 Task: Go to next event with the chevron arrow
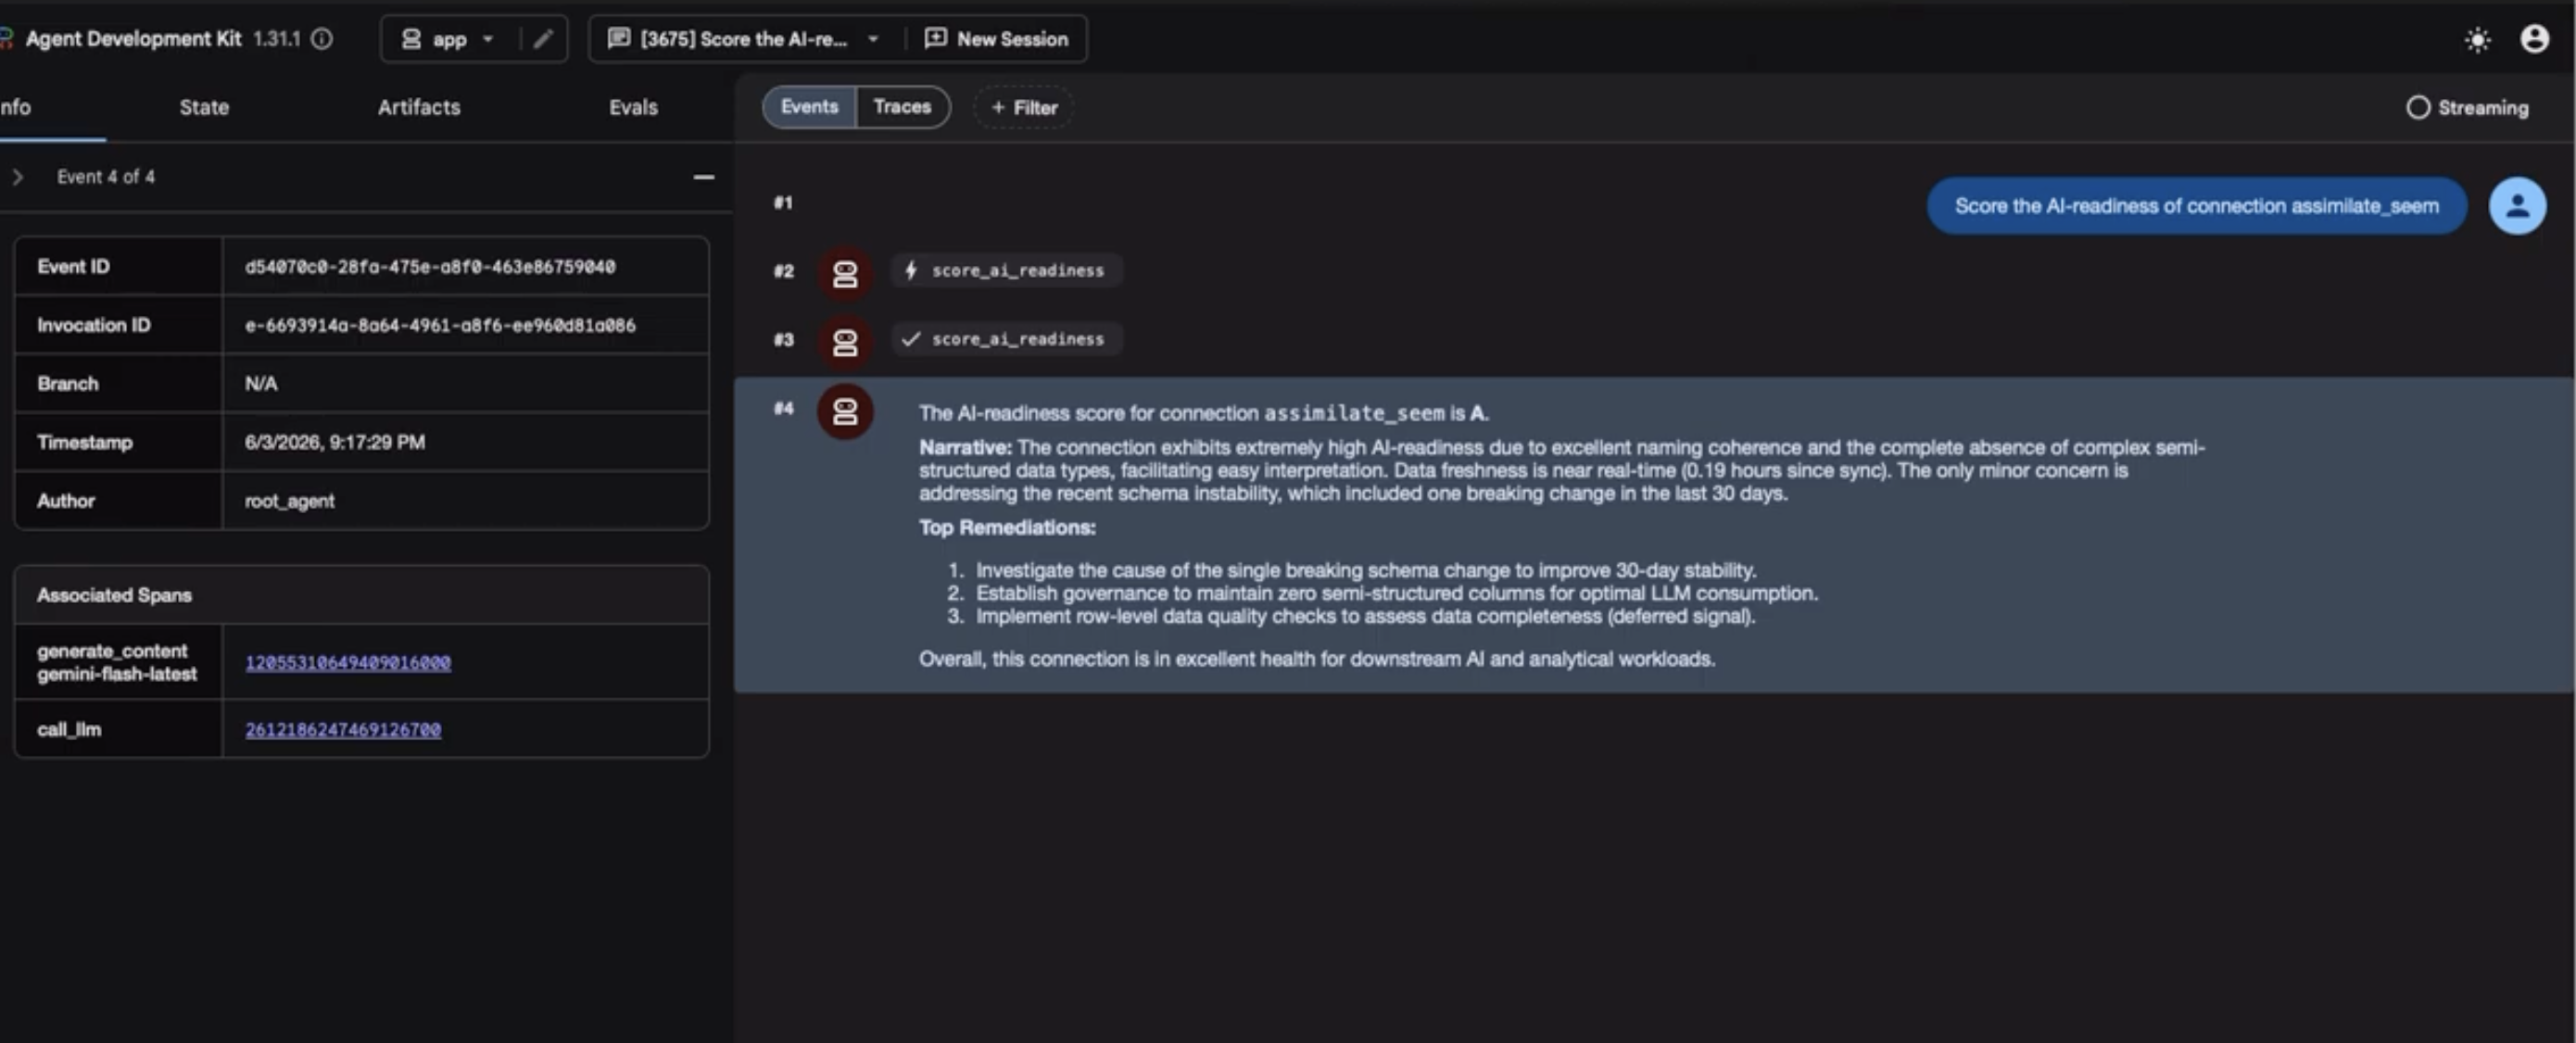coord(17,177)
